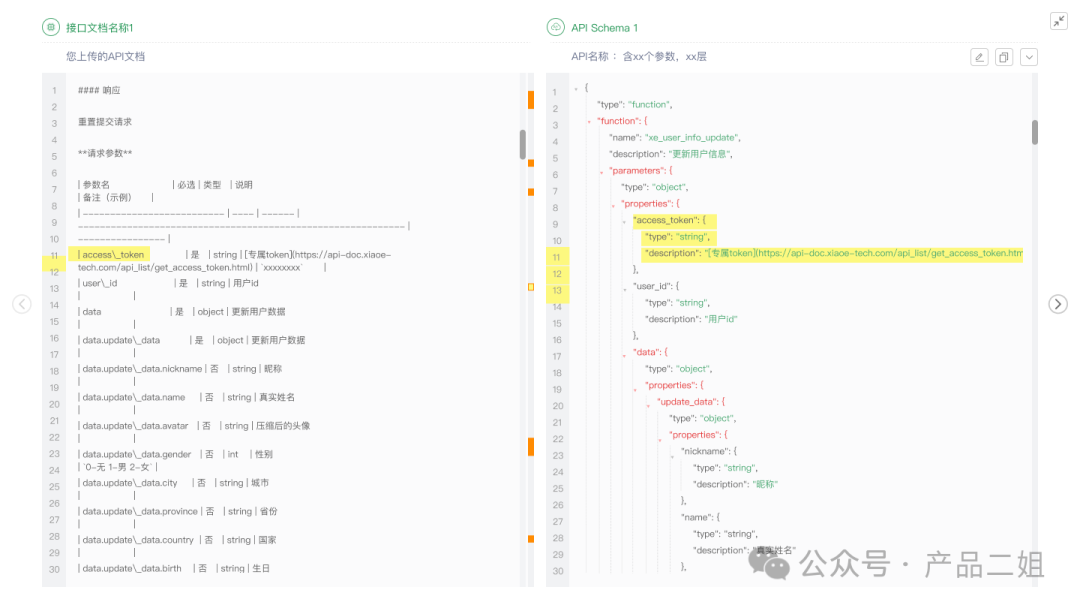The image size is (1080, 608).
Task: Collapse the root JSON brace on line 1
Action: (x=576, y=89)
